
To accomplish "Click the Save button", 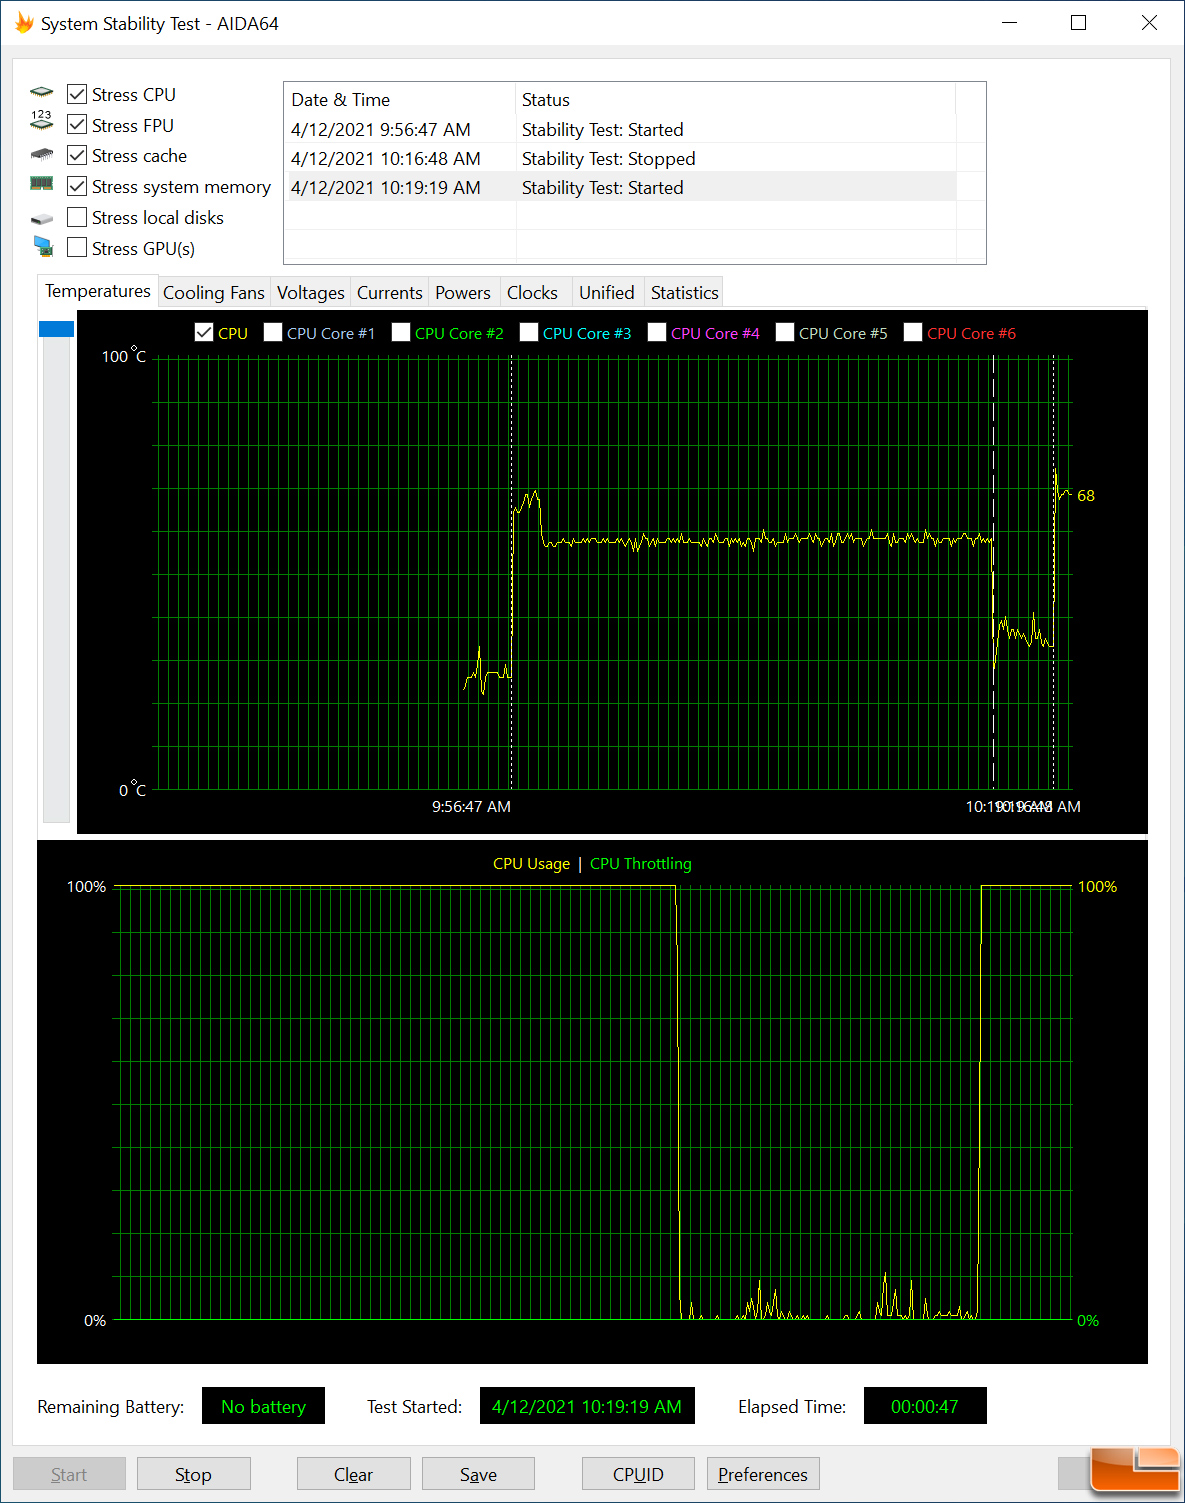I will pos(478,1474).
